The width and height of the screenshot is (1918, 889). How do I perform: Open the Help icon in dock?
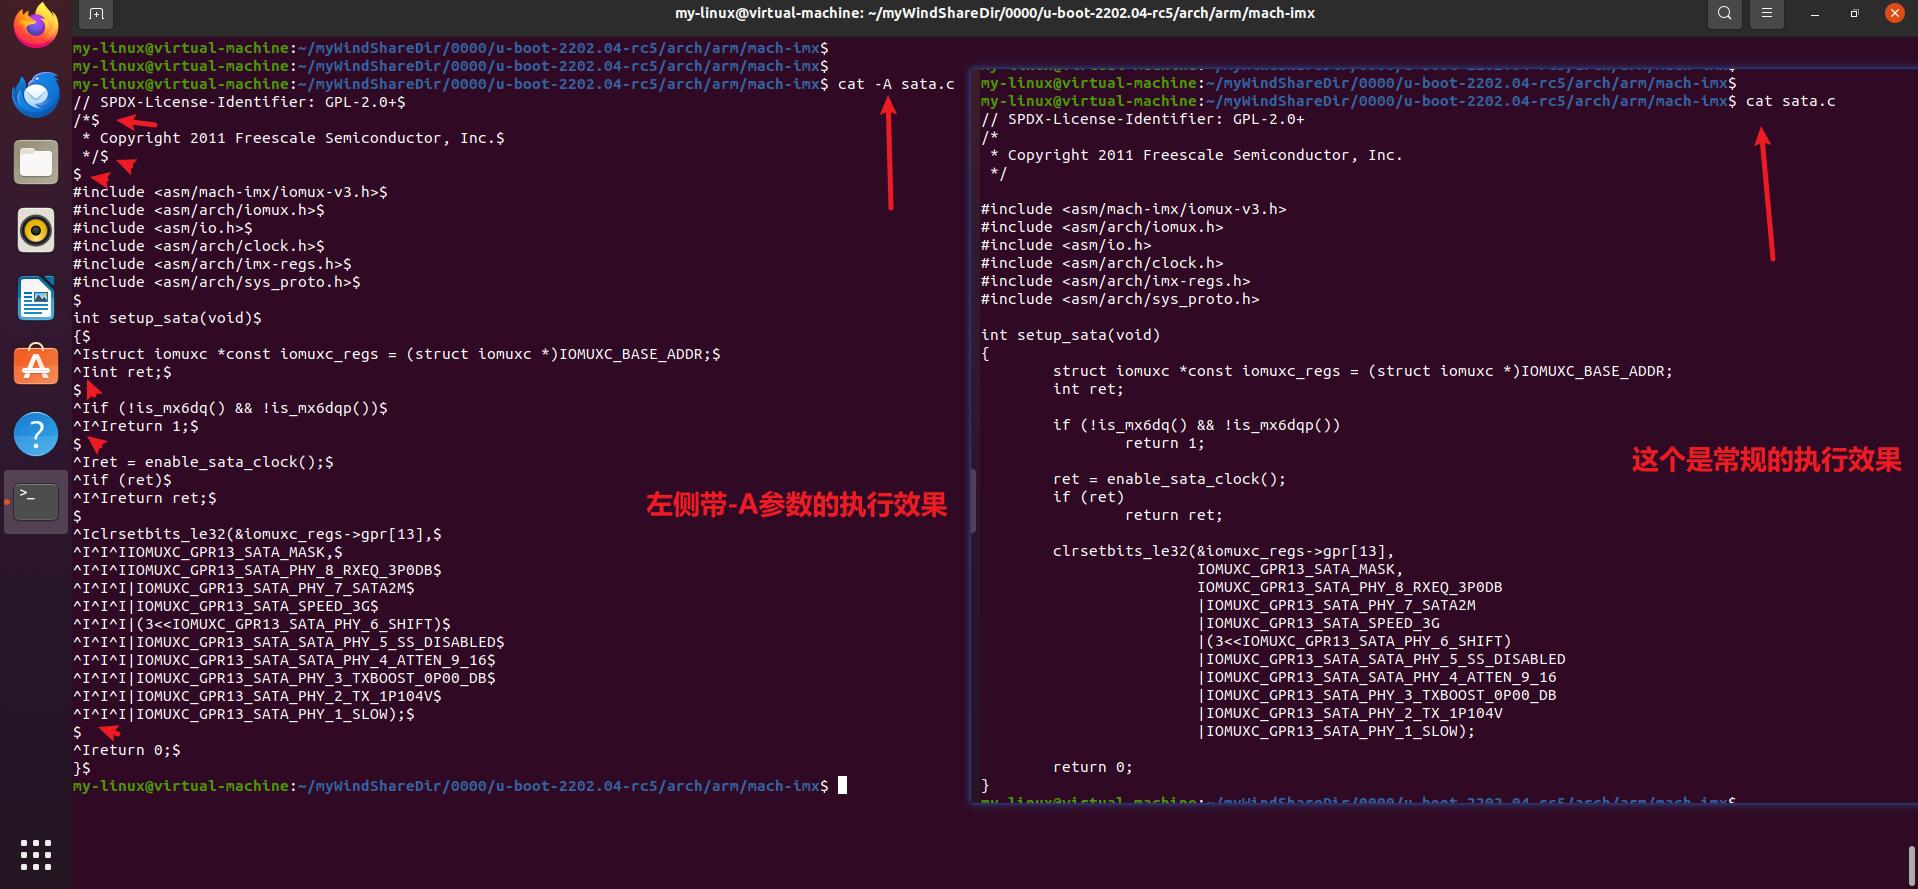point(36,434)
